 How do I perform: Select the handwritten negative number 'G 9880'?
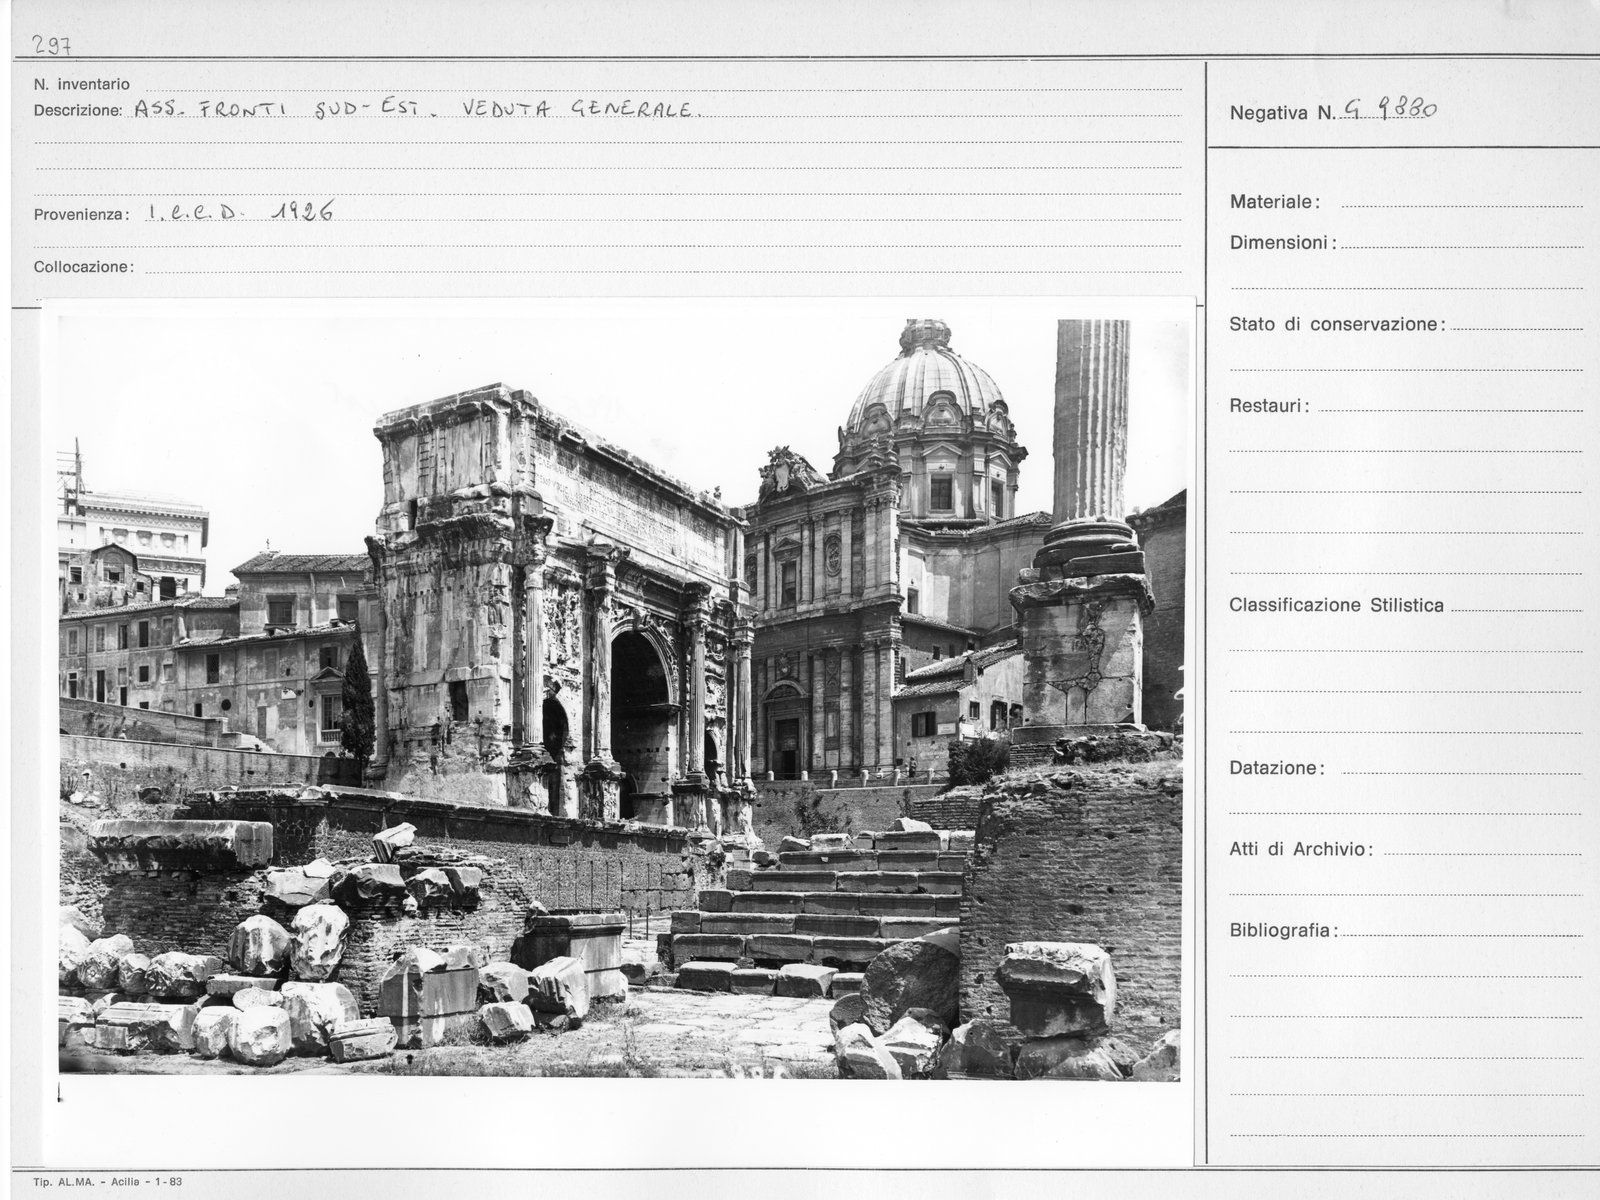click(1392, 109)
